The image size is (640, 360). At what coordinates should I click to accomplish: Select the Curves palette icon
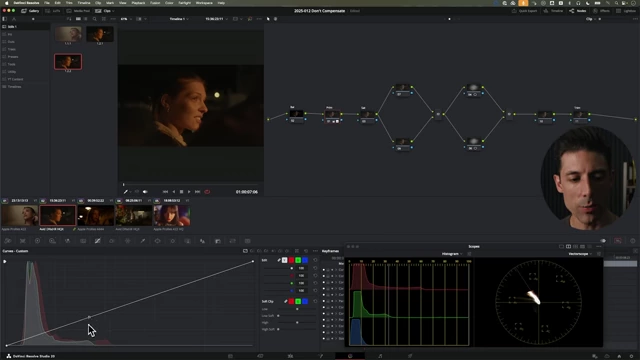tap(98, 241)
